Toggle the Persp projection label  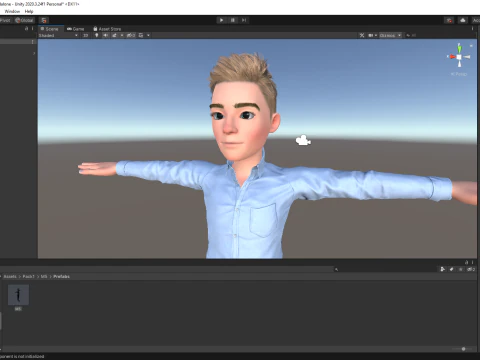[459, 74]
